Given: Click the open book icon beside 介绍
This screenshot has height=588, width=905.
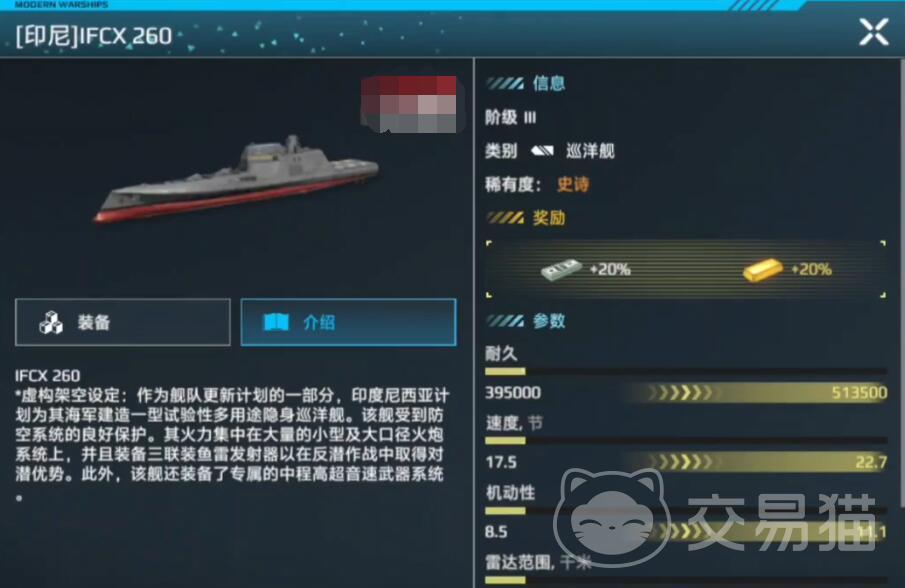Looking at the screenshot, I should pos(276,322).
